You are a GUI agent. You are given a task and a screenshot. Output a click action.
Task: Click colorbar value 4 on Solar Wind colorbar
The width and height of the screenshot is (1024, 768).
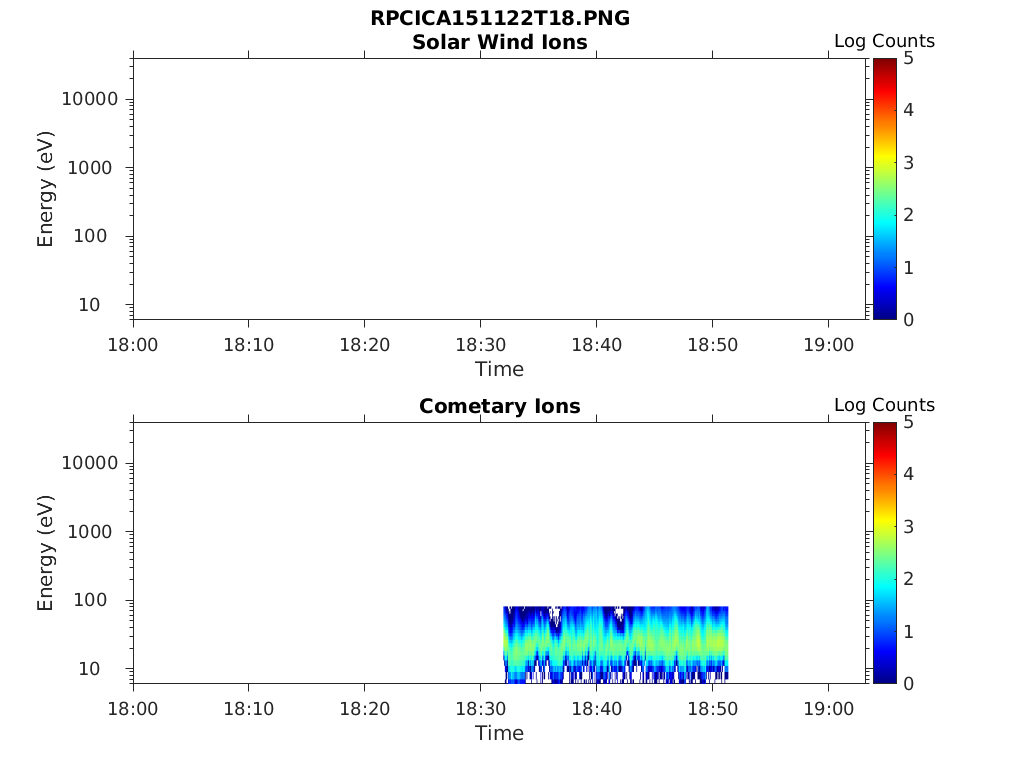pos(908,110)
